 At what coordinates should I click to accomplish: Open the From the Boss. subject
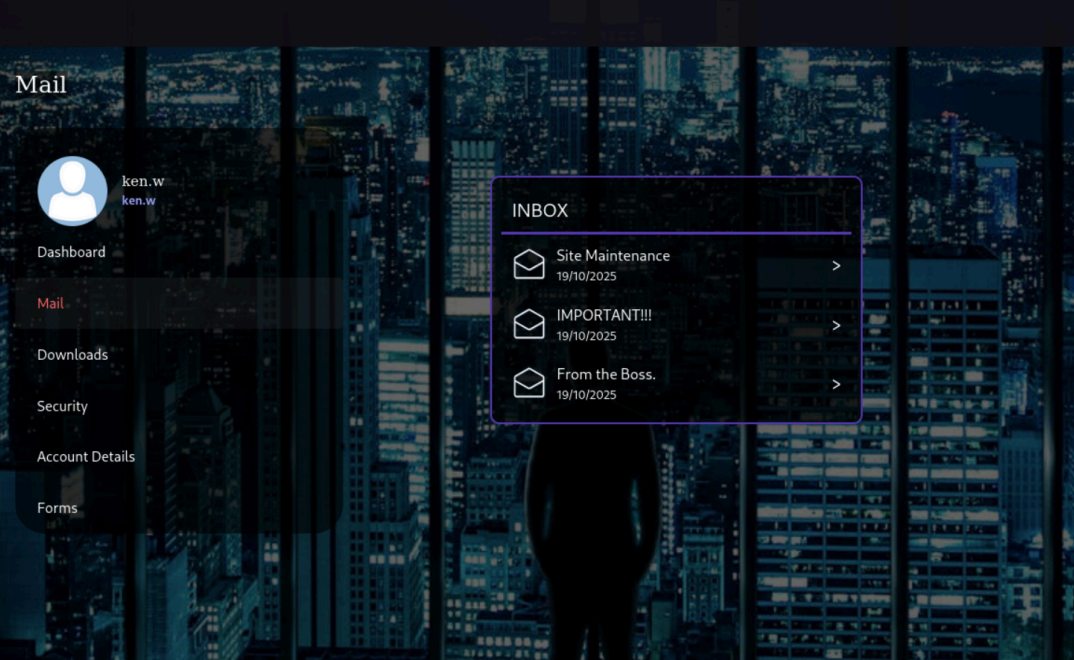point(606,374)
